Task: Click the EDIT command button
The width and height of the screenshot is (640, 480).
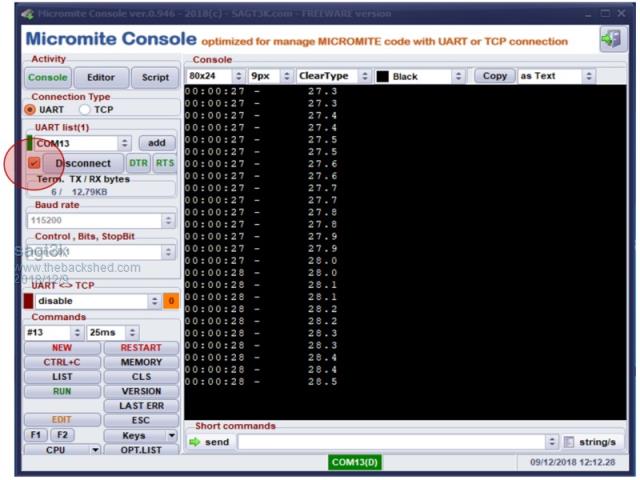Action: coord(62,420)
